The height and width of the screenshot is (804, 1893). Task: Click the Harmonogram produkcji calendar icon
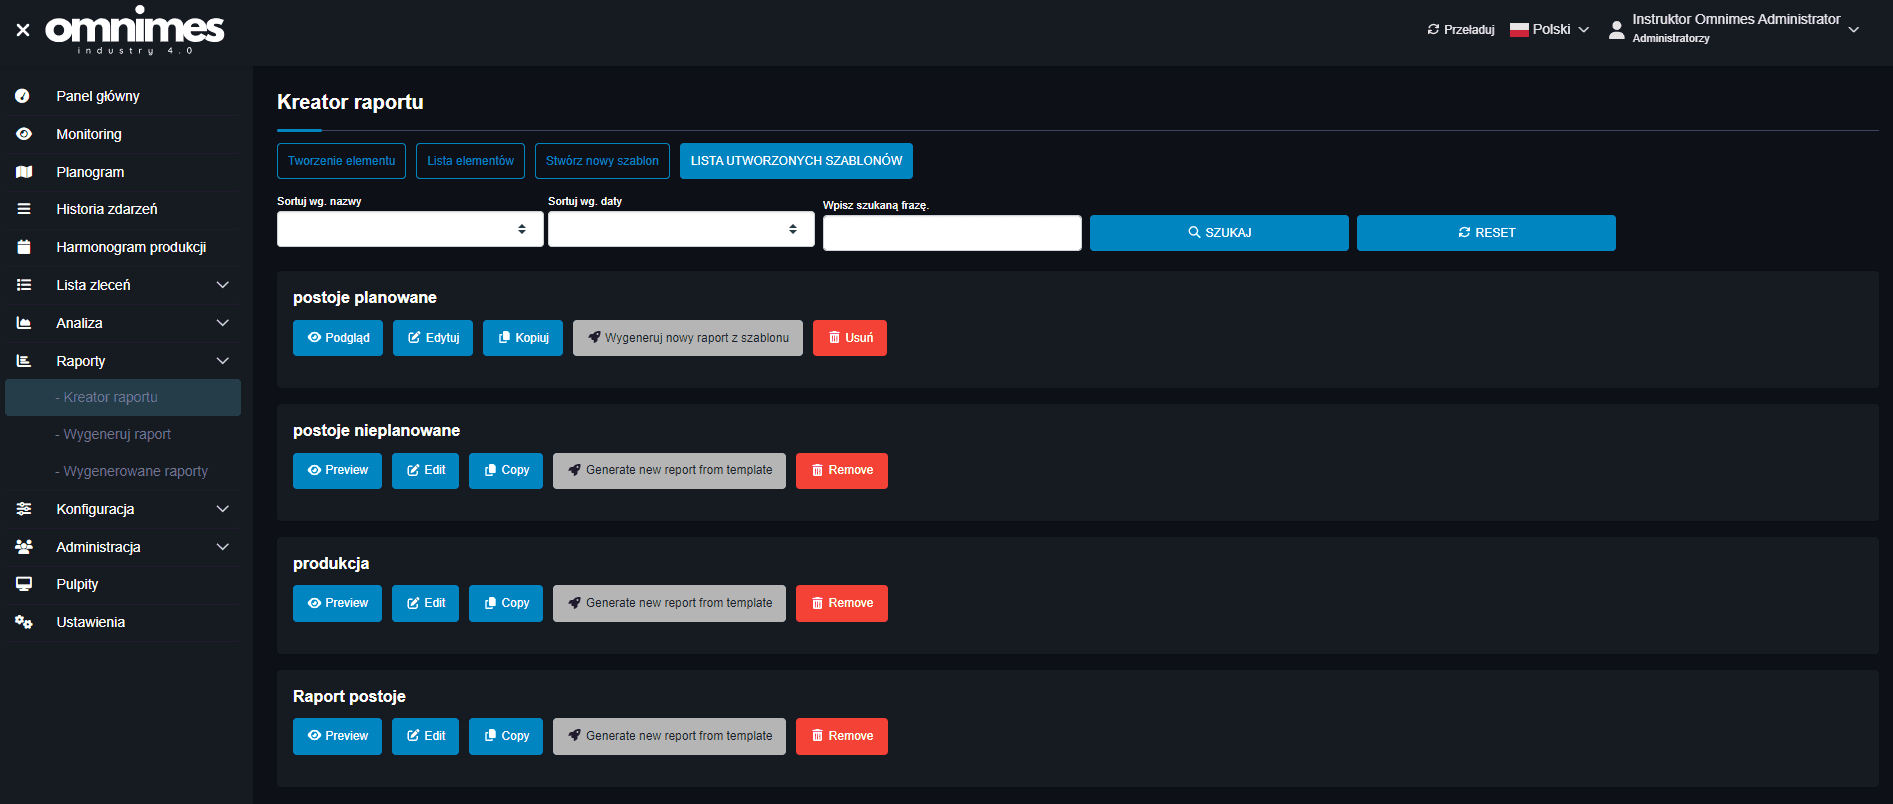(x=24, y=247)
